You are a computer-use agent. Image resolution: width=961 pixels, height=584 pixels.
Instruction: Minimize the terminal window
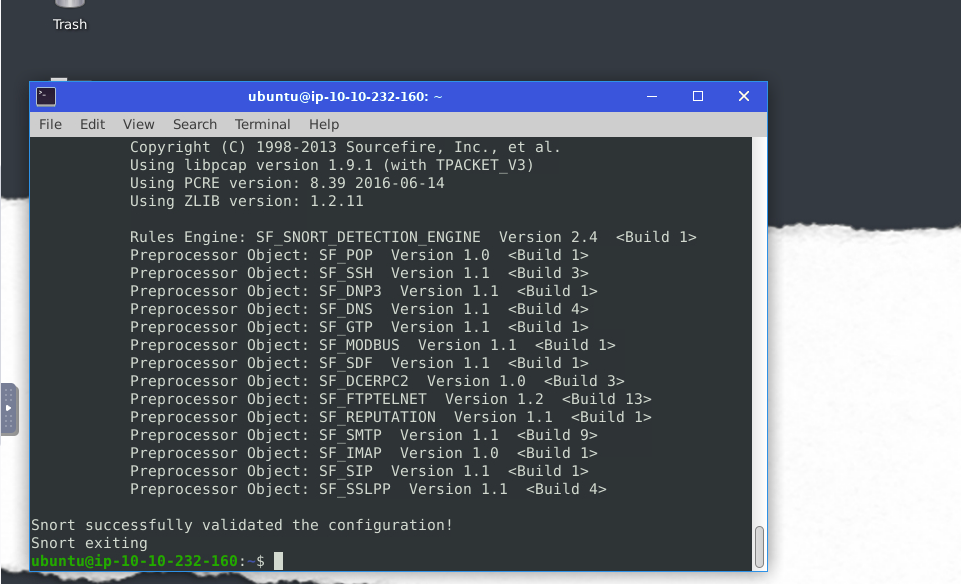click(653, 97)
